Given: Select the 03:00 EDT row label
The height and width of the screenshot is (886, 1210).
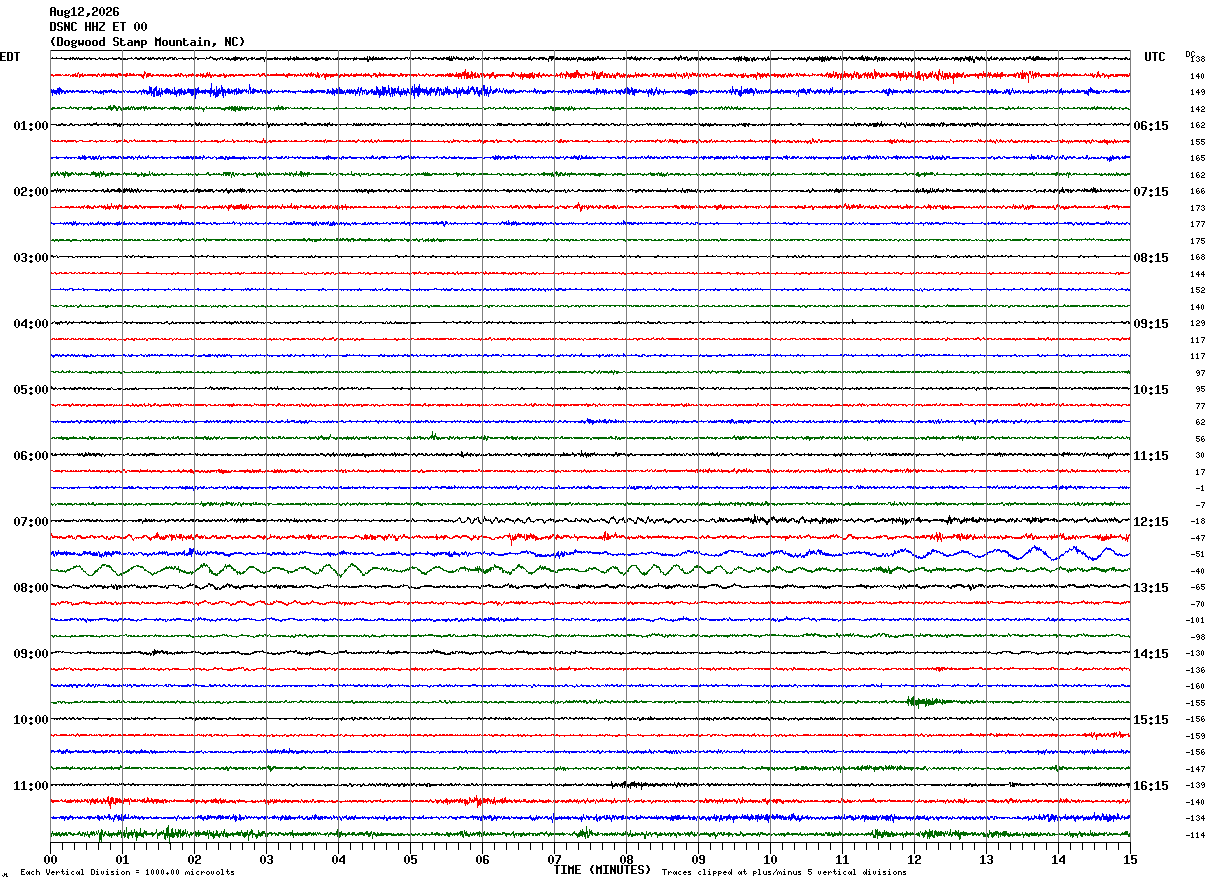Looking at the screenshot, I should pyautogui.click(x=30, y=258).
